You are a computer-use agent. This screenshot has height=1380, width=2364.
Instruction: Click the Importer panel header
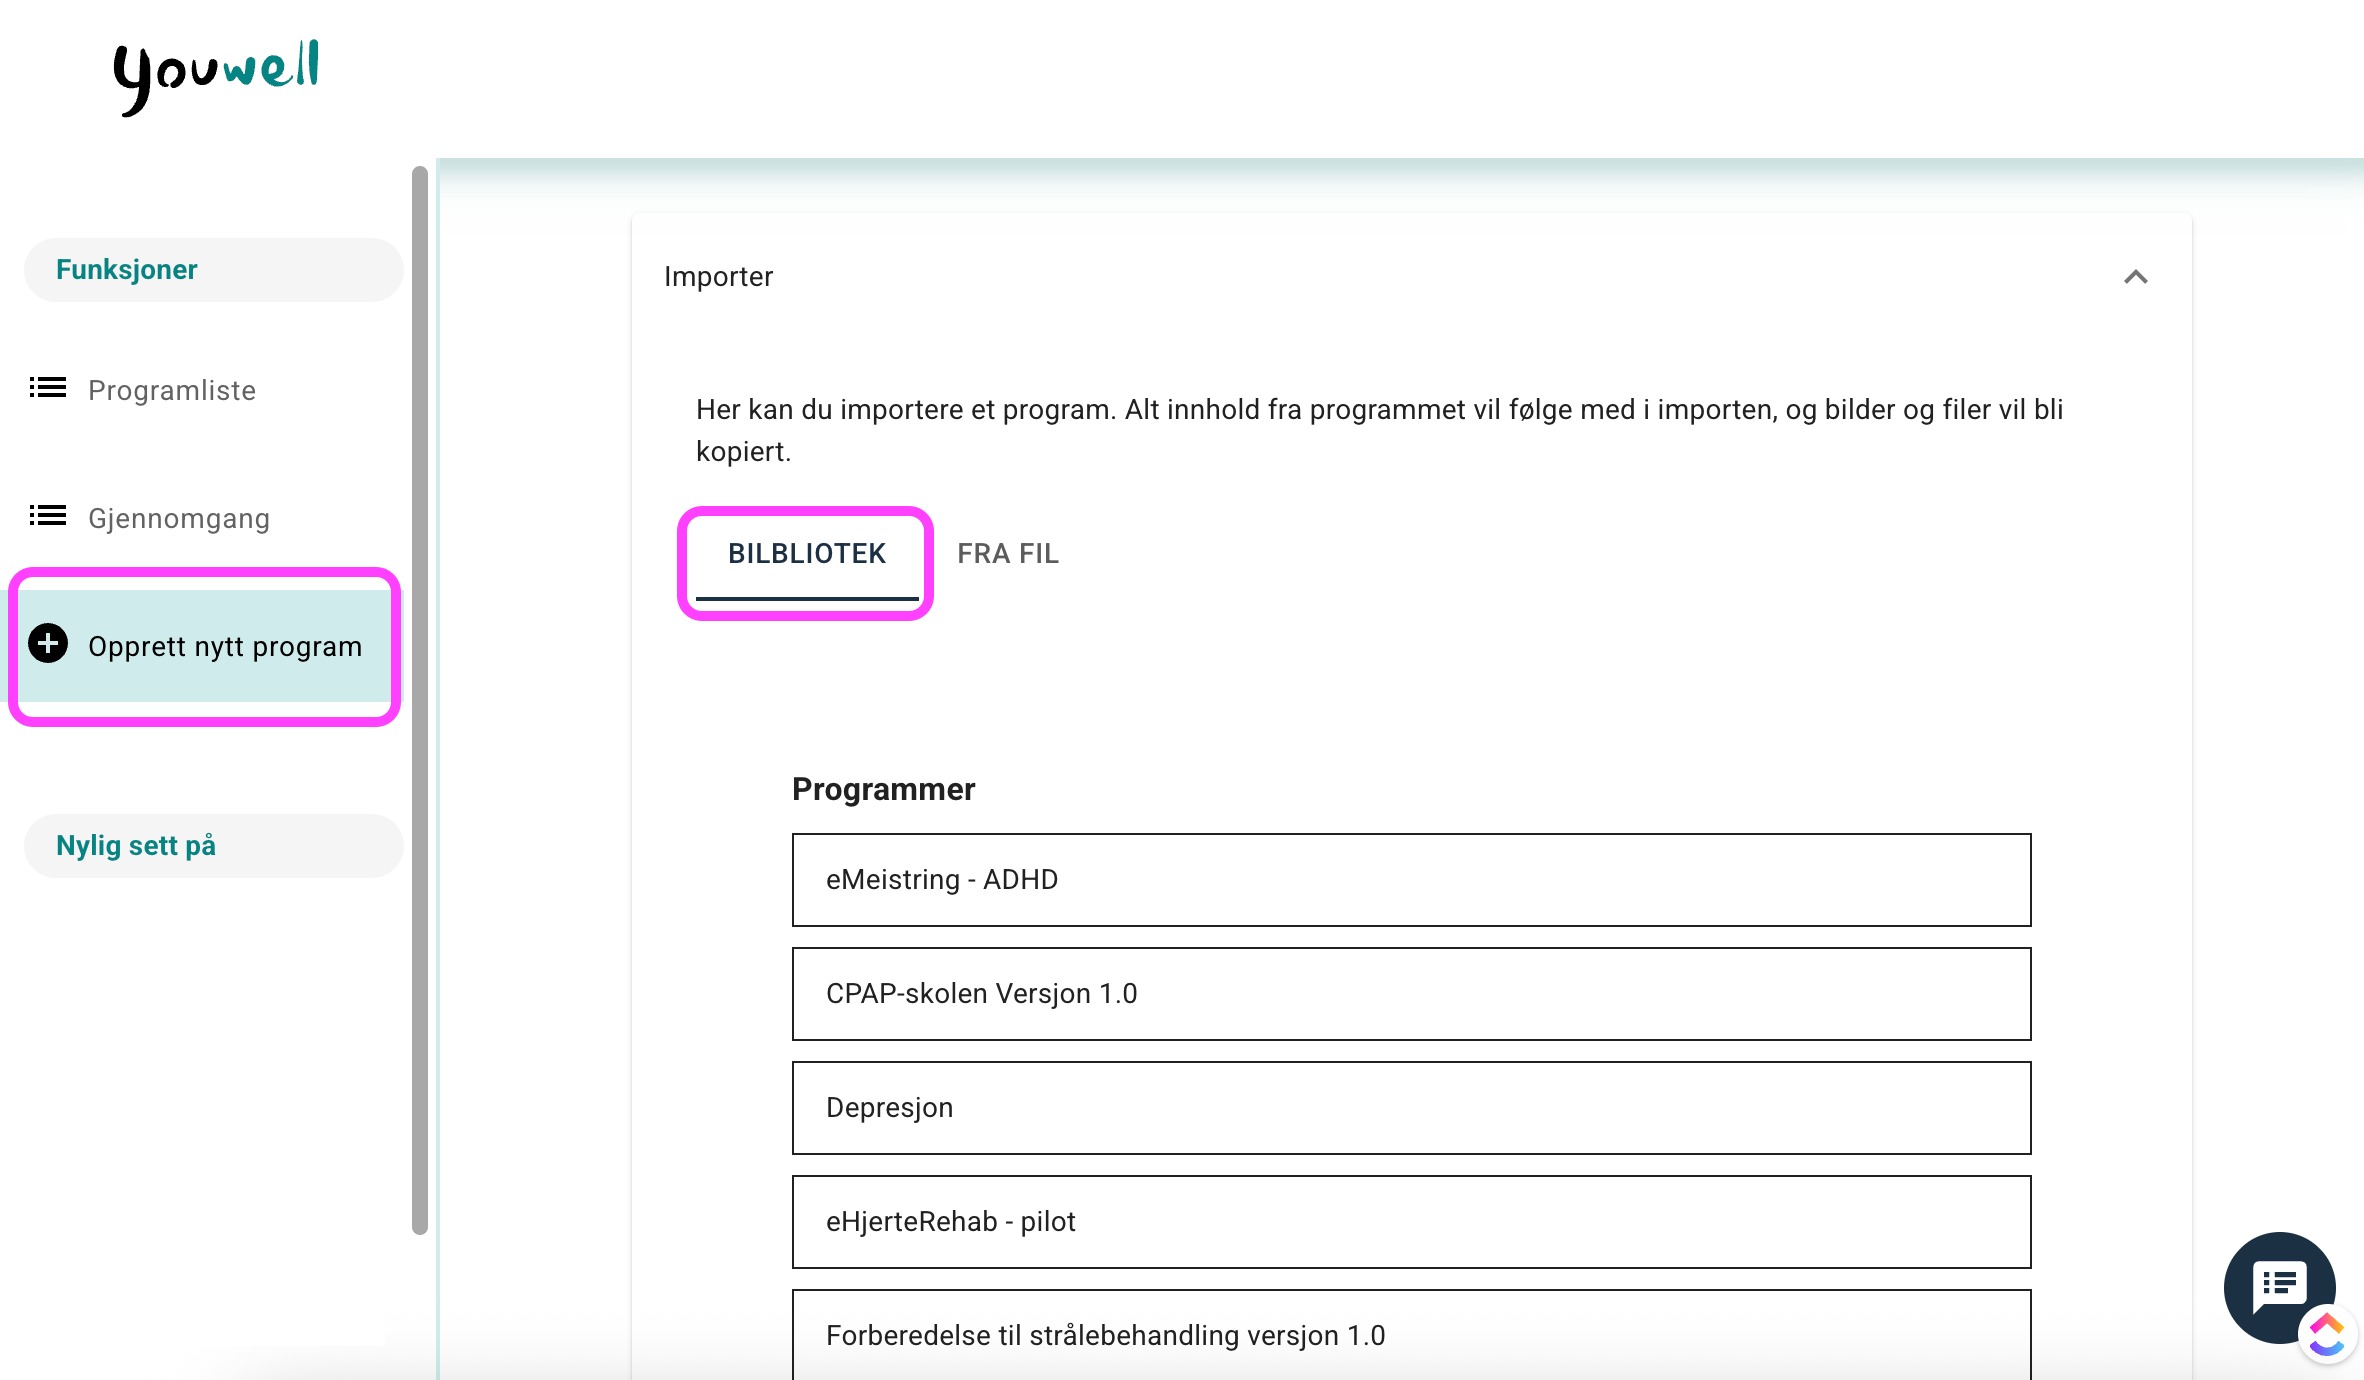(718, 277)
